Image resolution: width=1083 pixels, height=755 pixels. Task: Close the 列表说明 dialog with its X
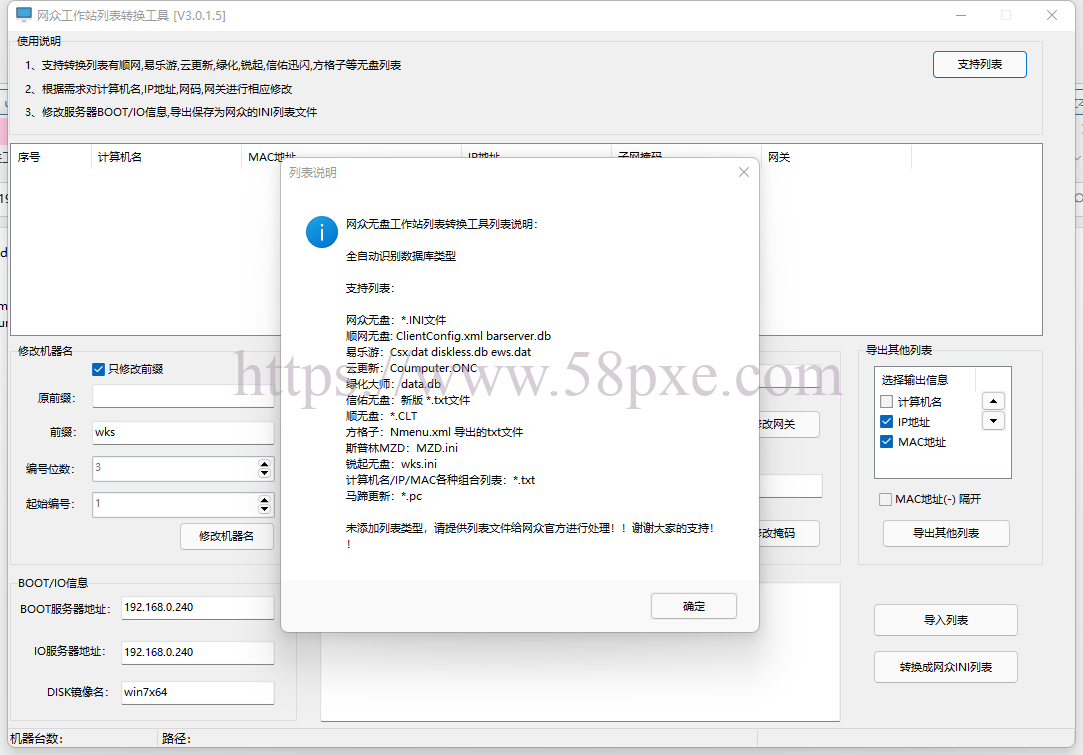click(x=744, y=172)
